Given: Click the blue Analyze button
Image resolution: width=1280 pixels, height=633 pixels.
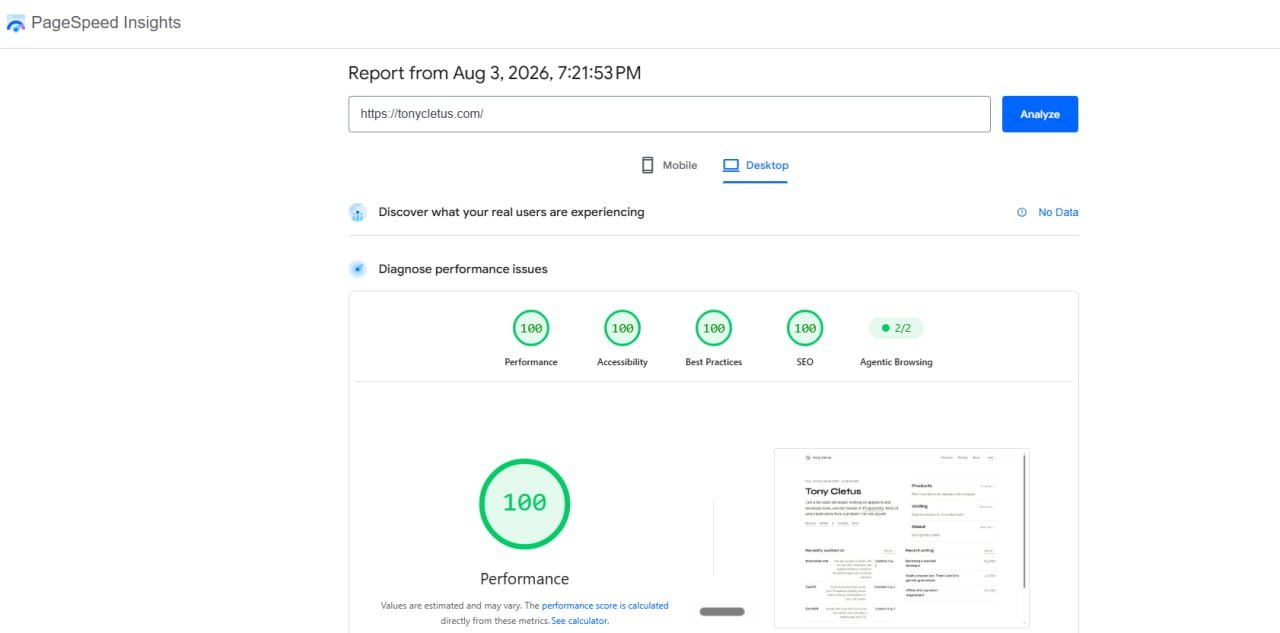Looking at the screenshot, I should [x=1040, y=114].
